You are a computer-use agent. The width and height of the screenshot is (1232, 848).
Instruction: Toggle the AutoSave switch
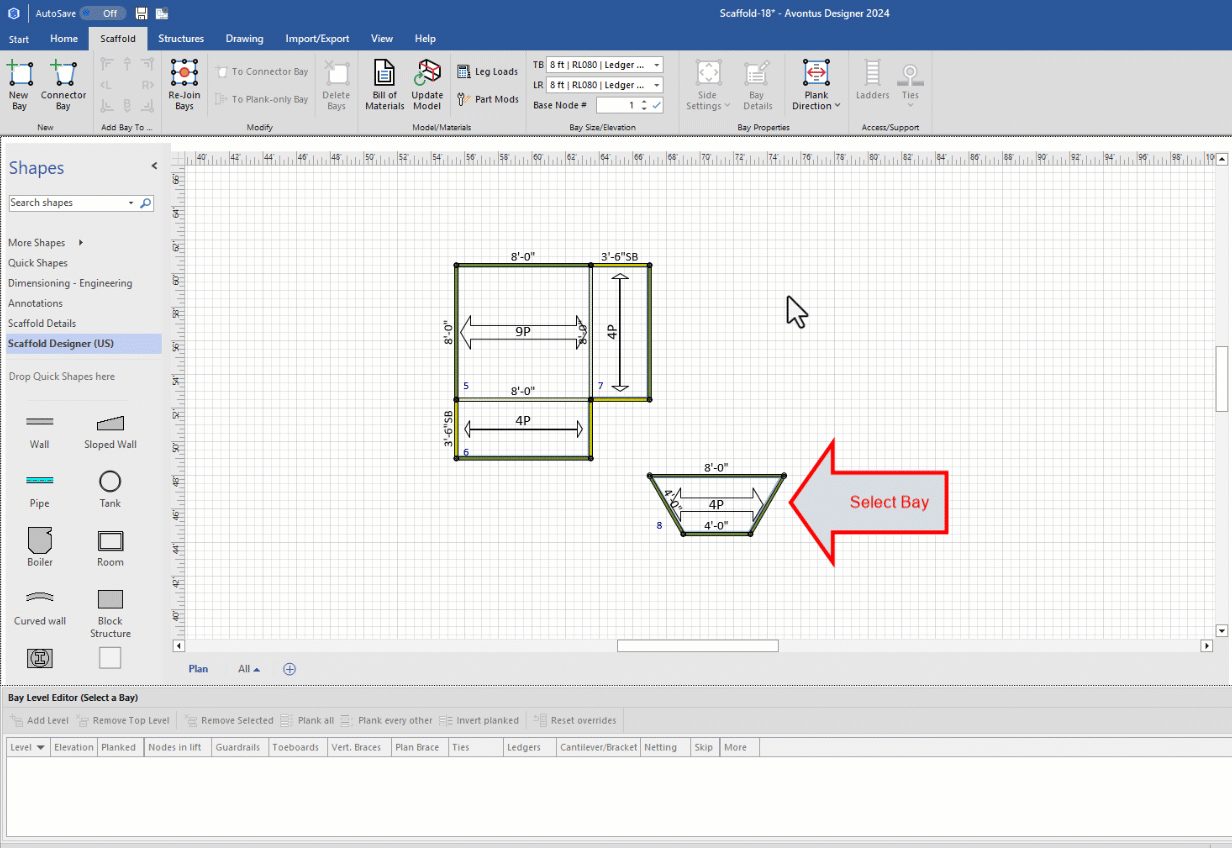pyautogui.click(x=102, y=13)
